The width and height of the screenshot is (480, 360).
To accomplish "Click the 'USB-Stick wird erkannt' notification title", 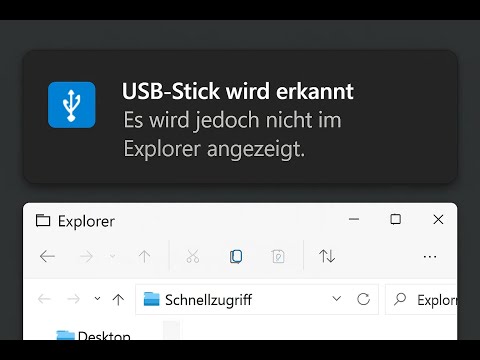I will (x=238, y=91).
